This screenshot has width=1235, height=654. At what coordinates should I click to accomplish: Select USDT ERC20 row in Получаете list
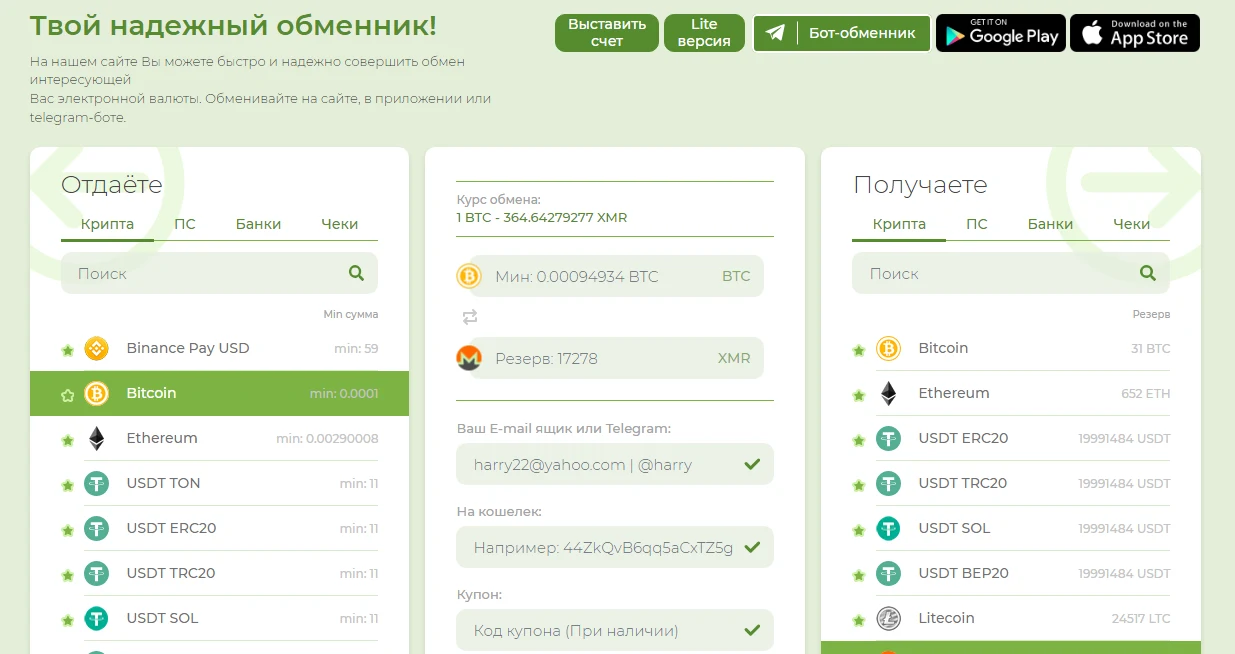click(x=1011, y=438)
